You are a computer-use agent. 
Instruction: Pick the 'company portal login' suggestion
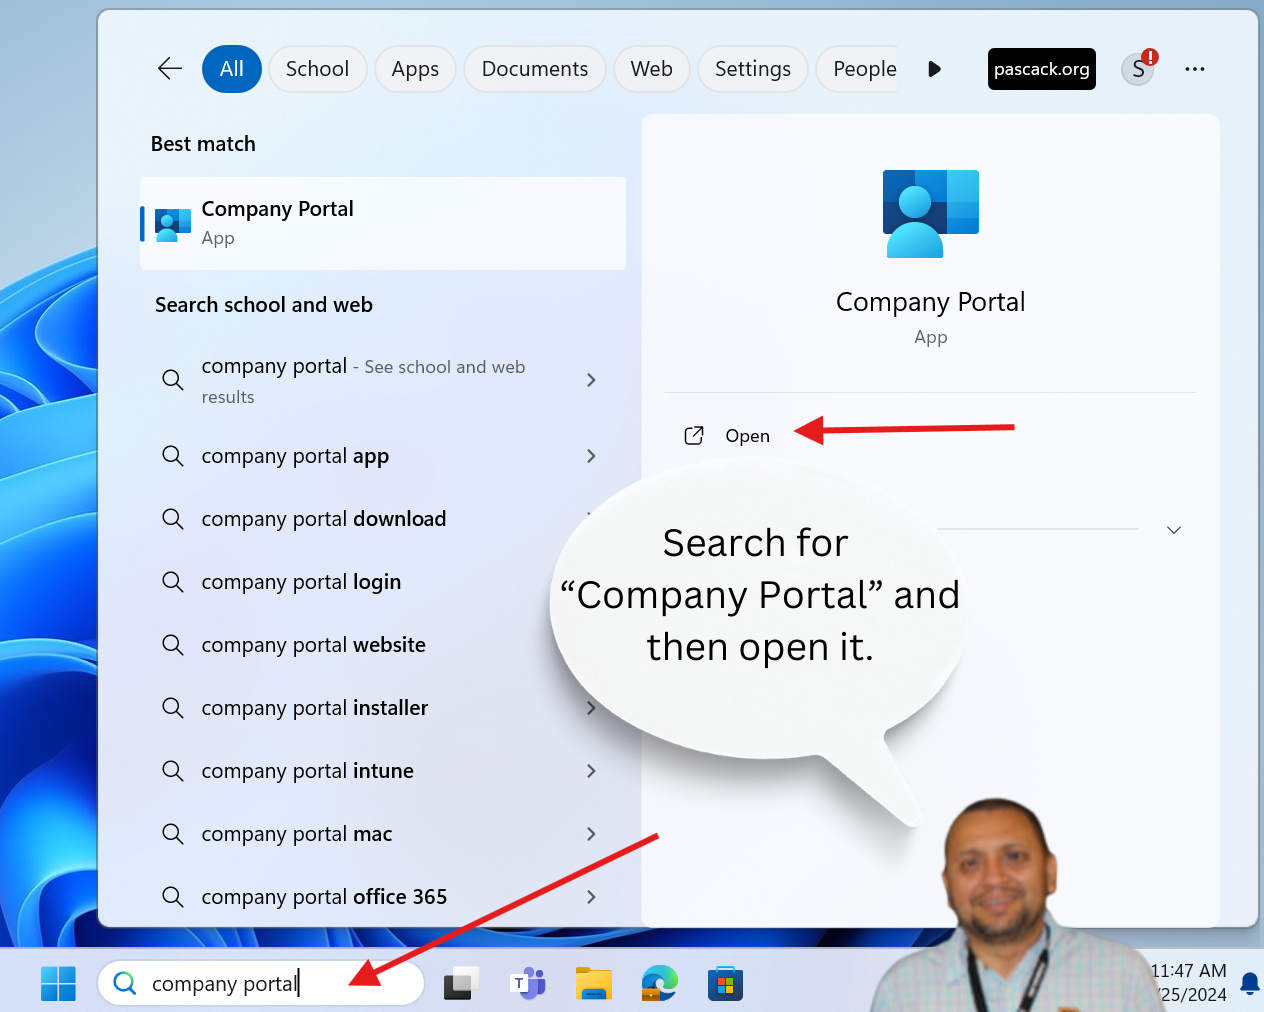pyautogui.click(x=301, y=582)
